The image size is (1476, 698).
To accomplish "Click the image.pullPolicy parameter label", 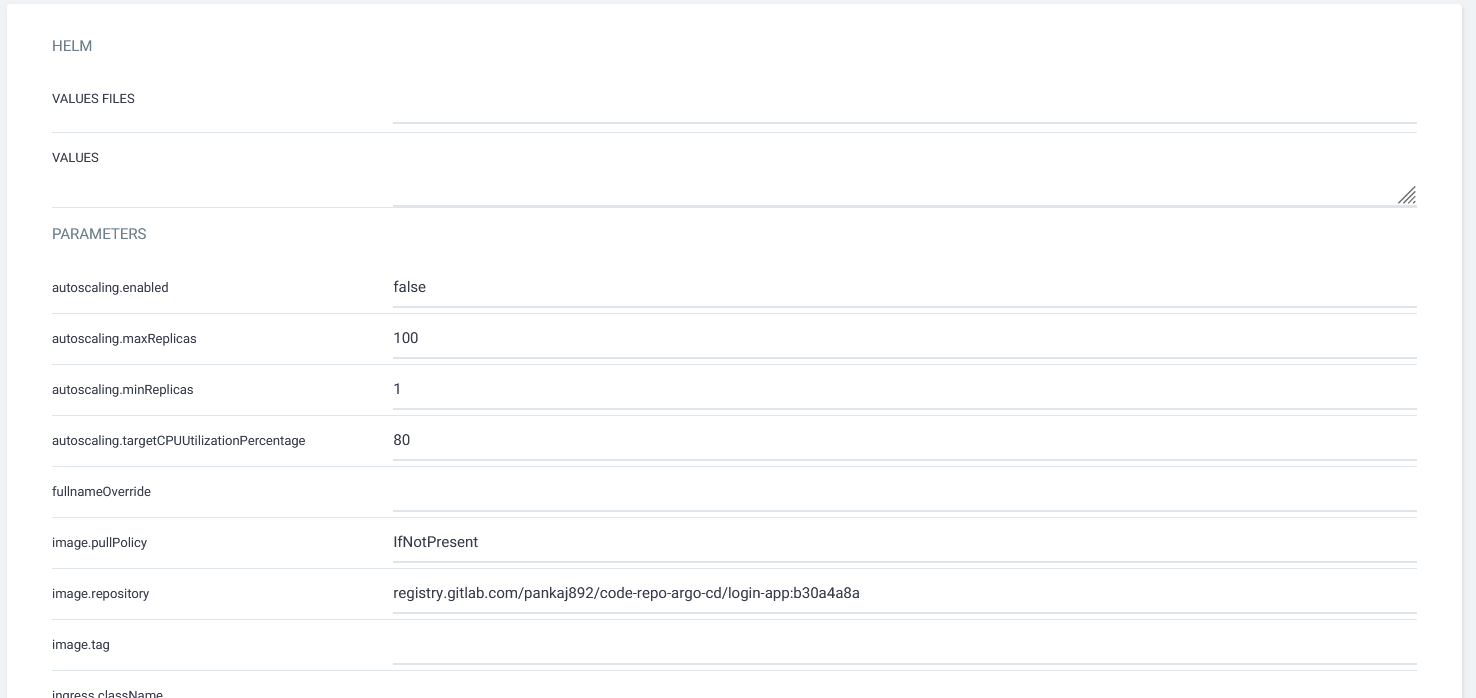I will pyautogui.click(x=99, y=543).
